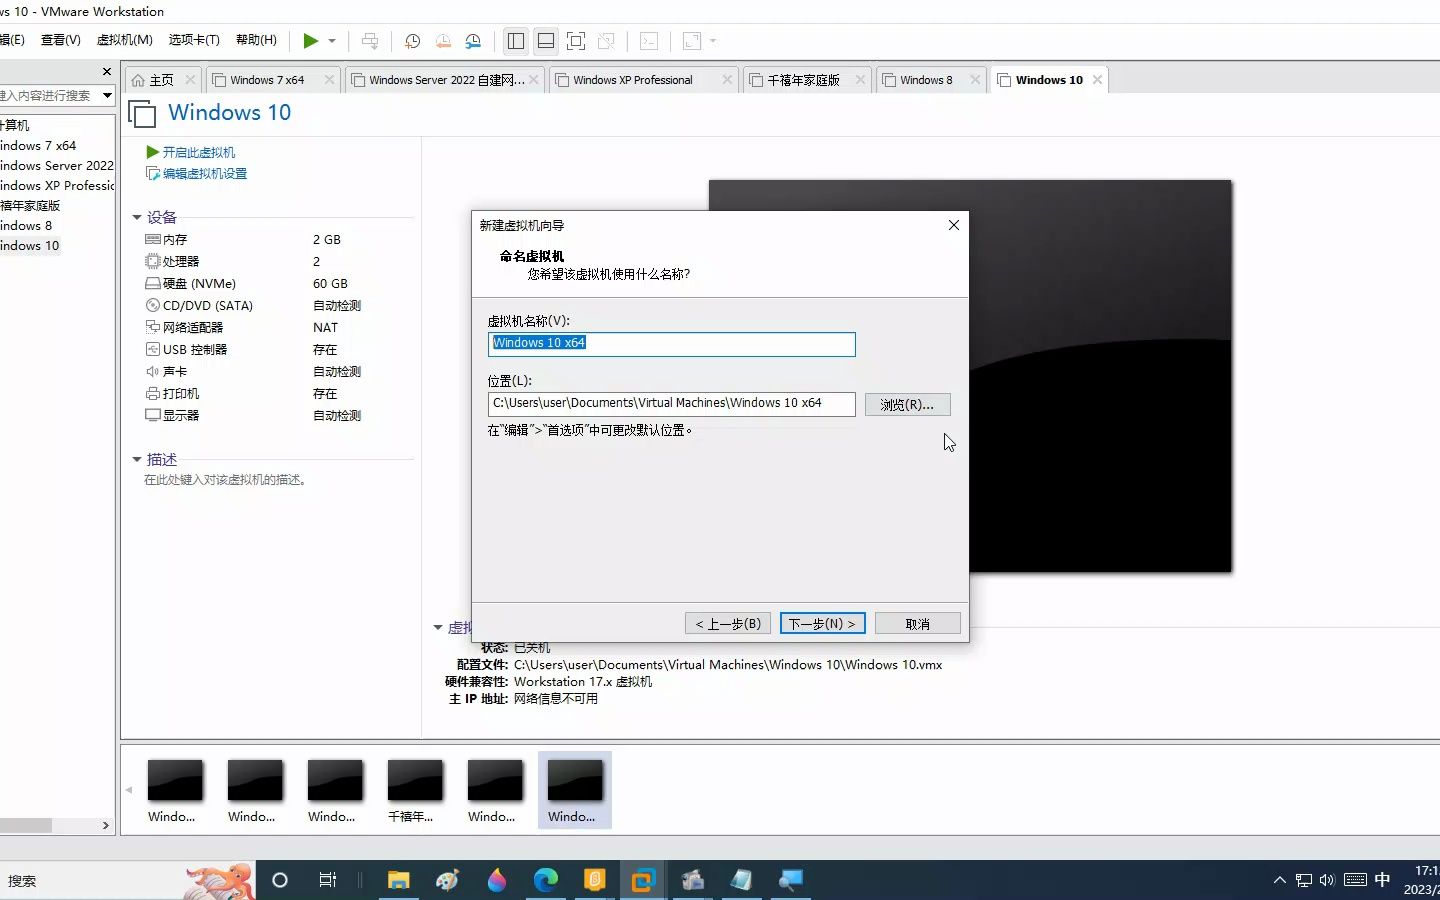Open Task View on the taskbar

(327, 880)
